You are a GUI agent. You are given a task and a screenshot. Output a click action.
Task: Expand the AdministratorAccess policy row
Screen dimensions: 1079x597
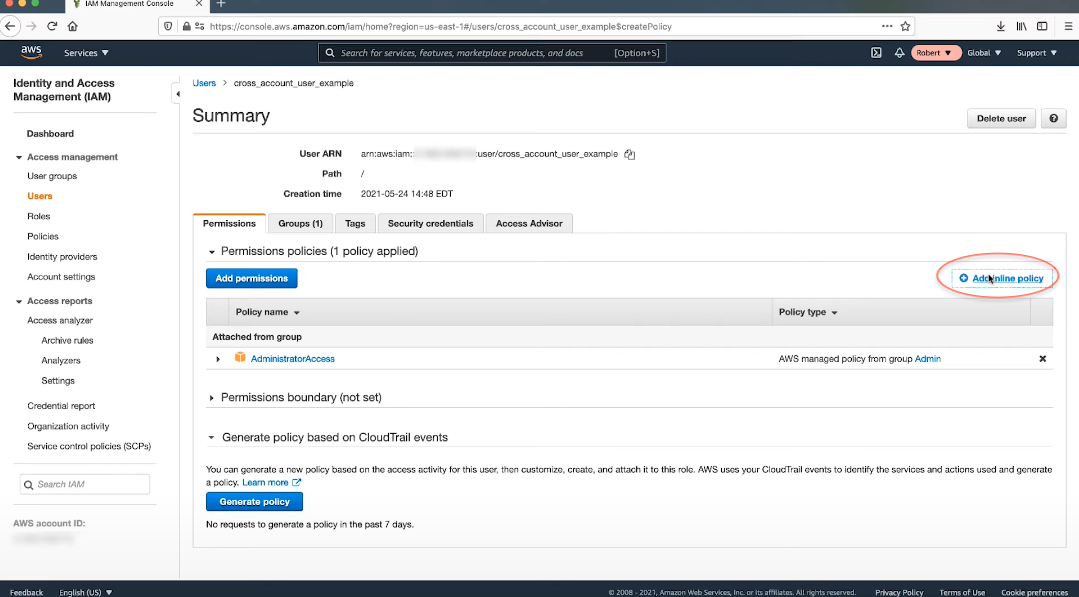click(218, 359)
